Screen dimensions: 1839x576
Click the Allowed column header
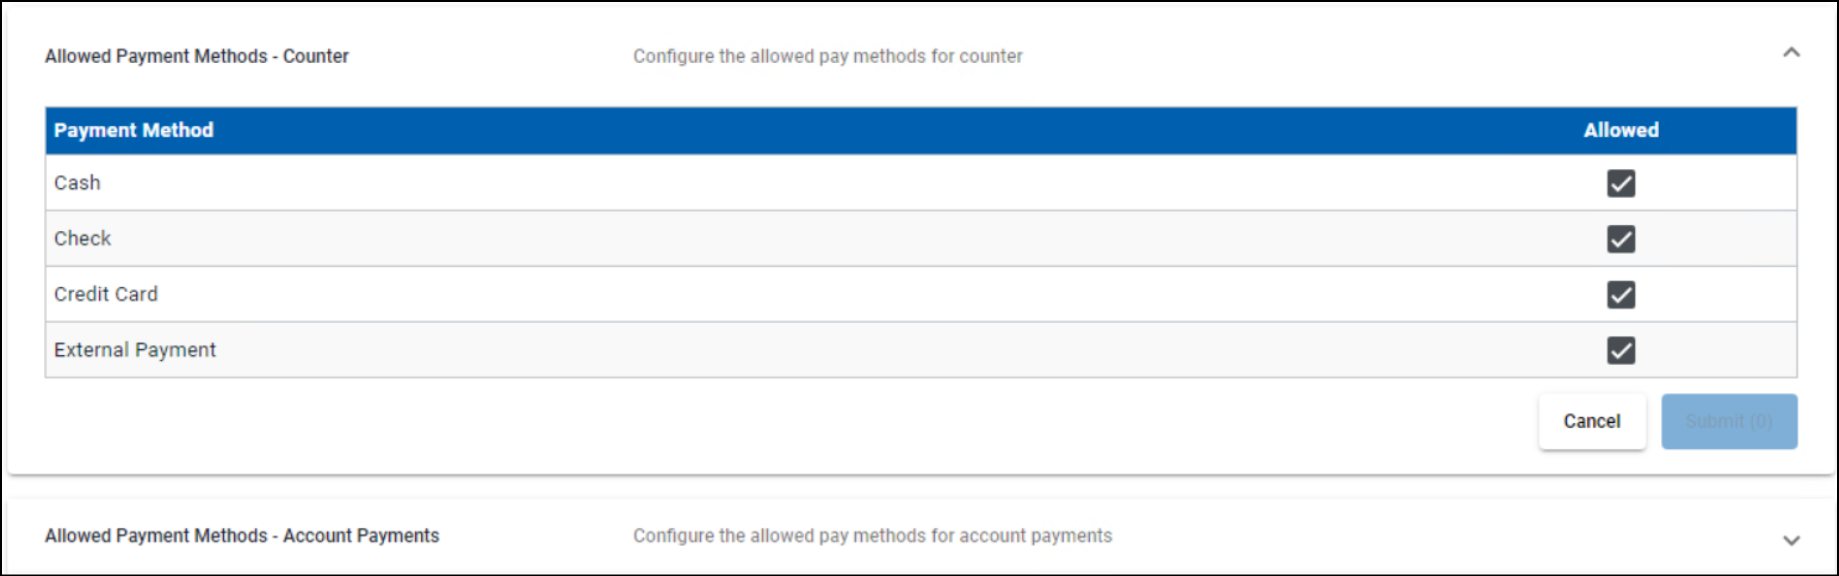click(x=1620, y=131)
